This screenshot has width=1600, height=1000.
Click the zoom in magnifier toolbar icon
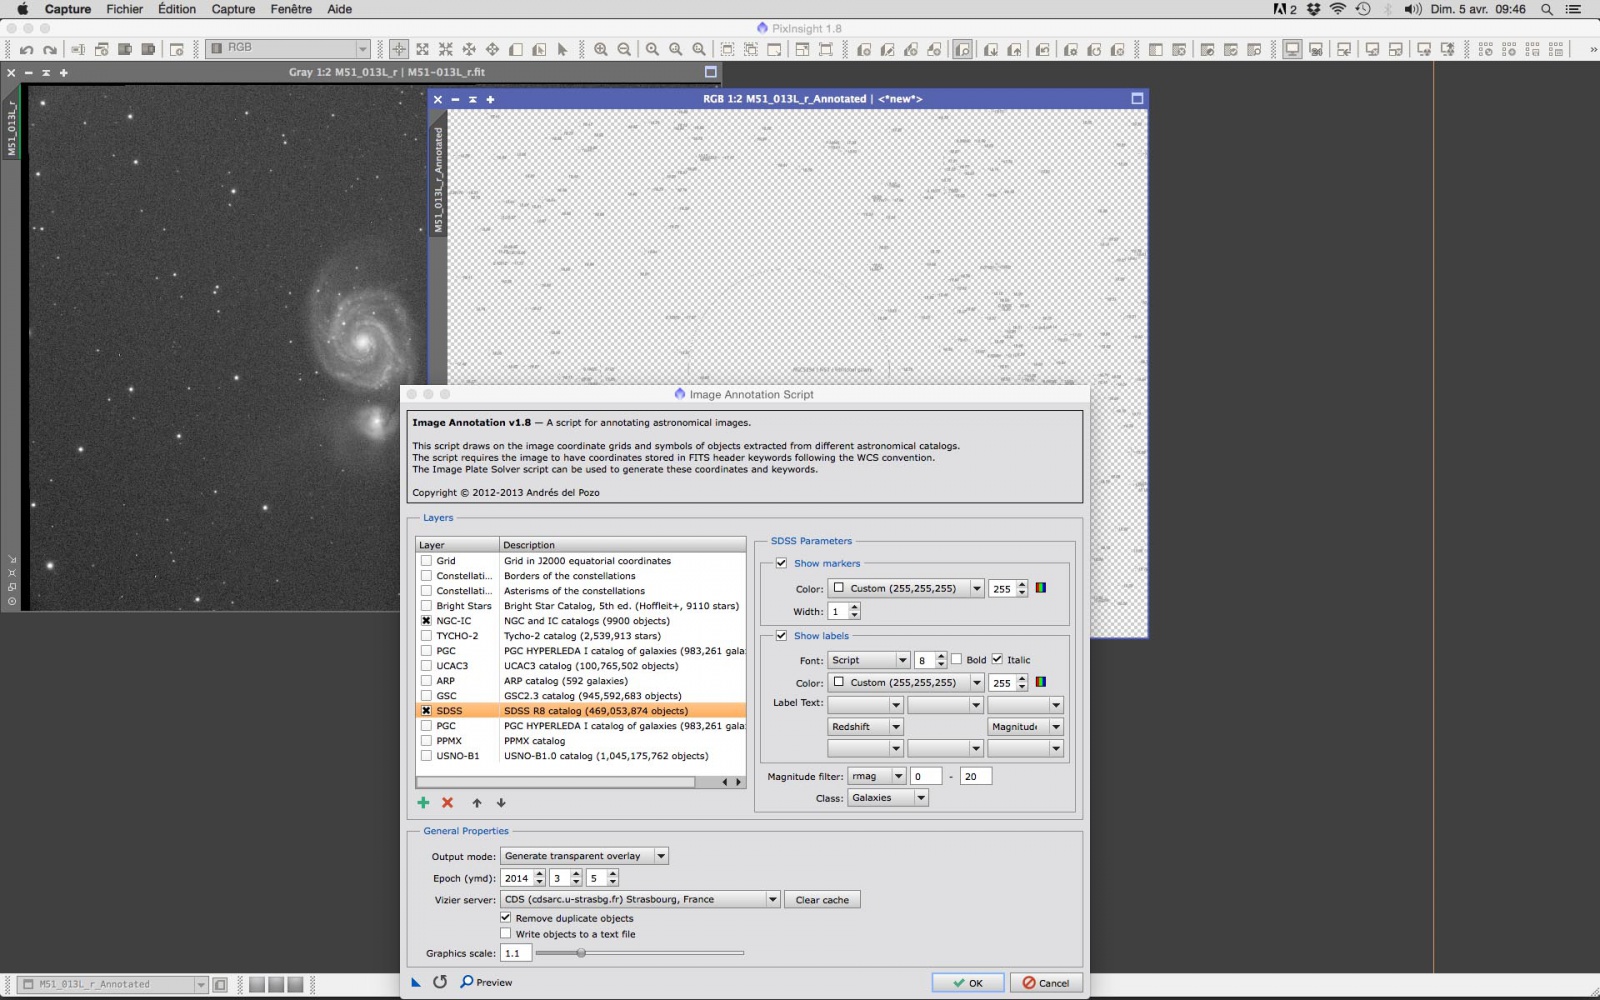(600, 49)
